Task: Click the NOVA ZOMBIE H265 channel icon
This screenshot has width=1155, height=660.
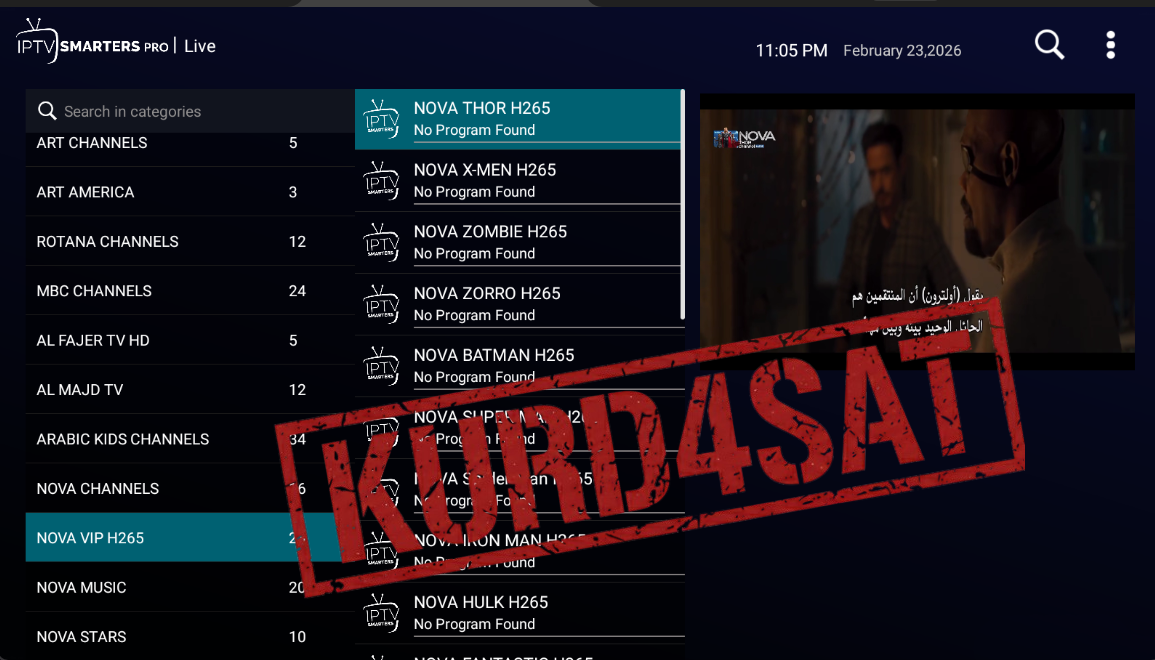Action: 381,242
